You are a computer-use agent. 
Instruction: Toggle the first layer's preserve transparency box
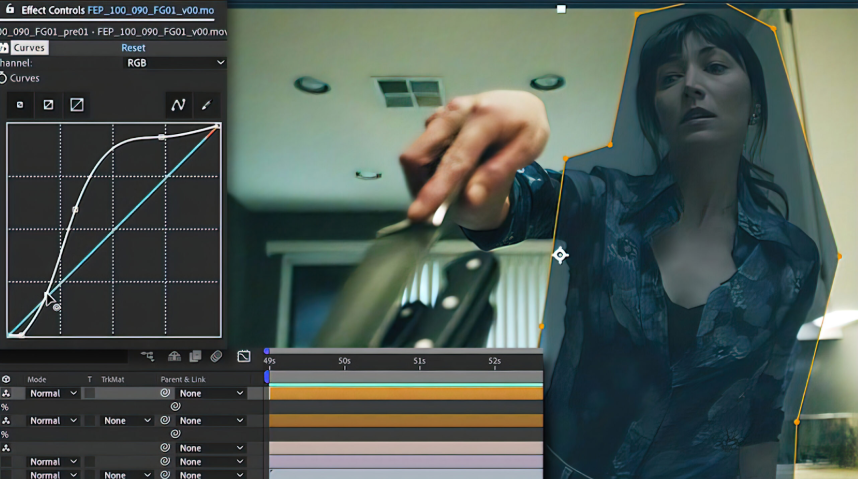coord(89,394)
